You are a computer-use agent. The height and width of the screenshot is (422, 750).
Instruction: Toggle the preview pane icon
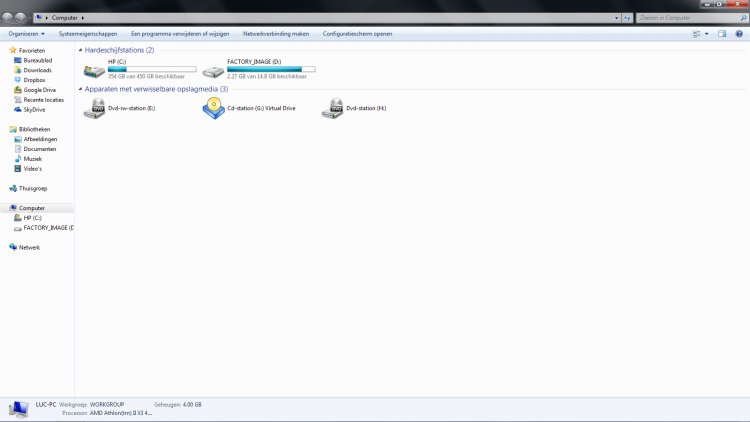(720, 34)
